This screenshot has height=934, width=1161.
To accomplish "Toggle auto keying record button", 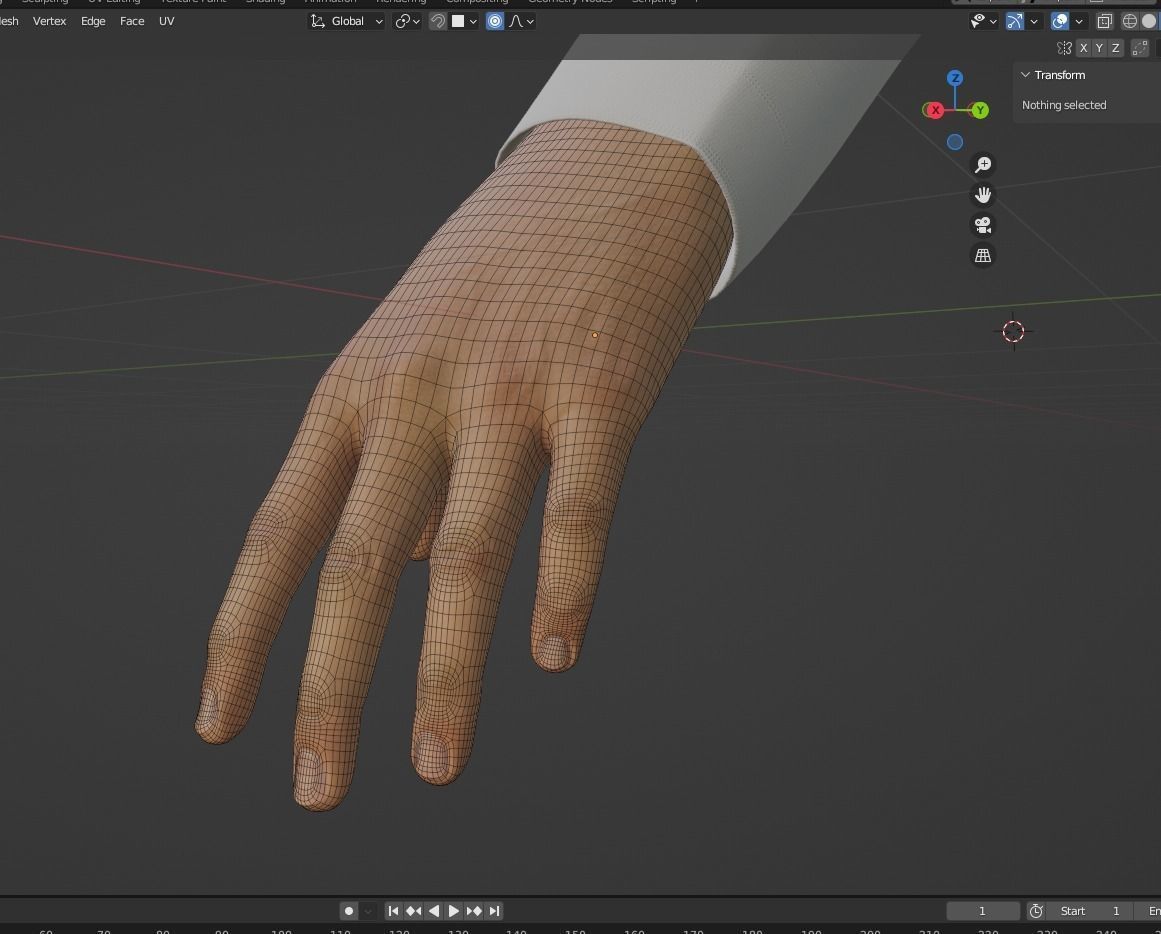I will pyautogui.click(x=349, y=910).
